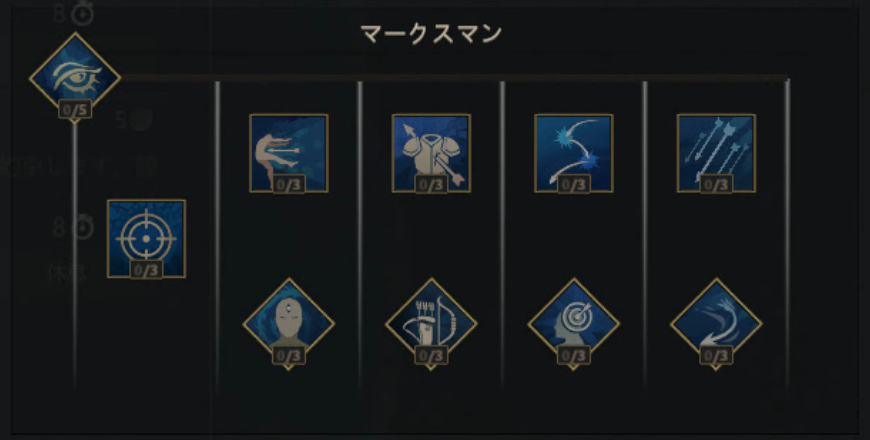Pick the ricocheting arrow skill icon

574,153
